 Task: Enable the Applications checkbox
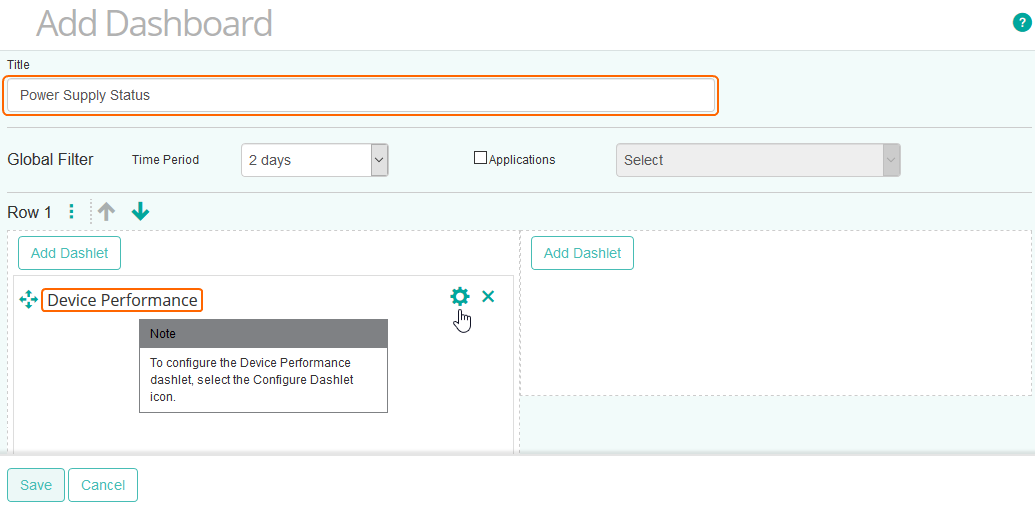click(x=480, y=158)
